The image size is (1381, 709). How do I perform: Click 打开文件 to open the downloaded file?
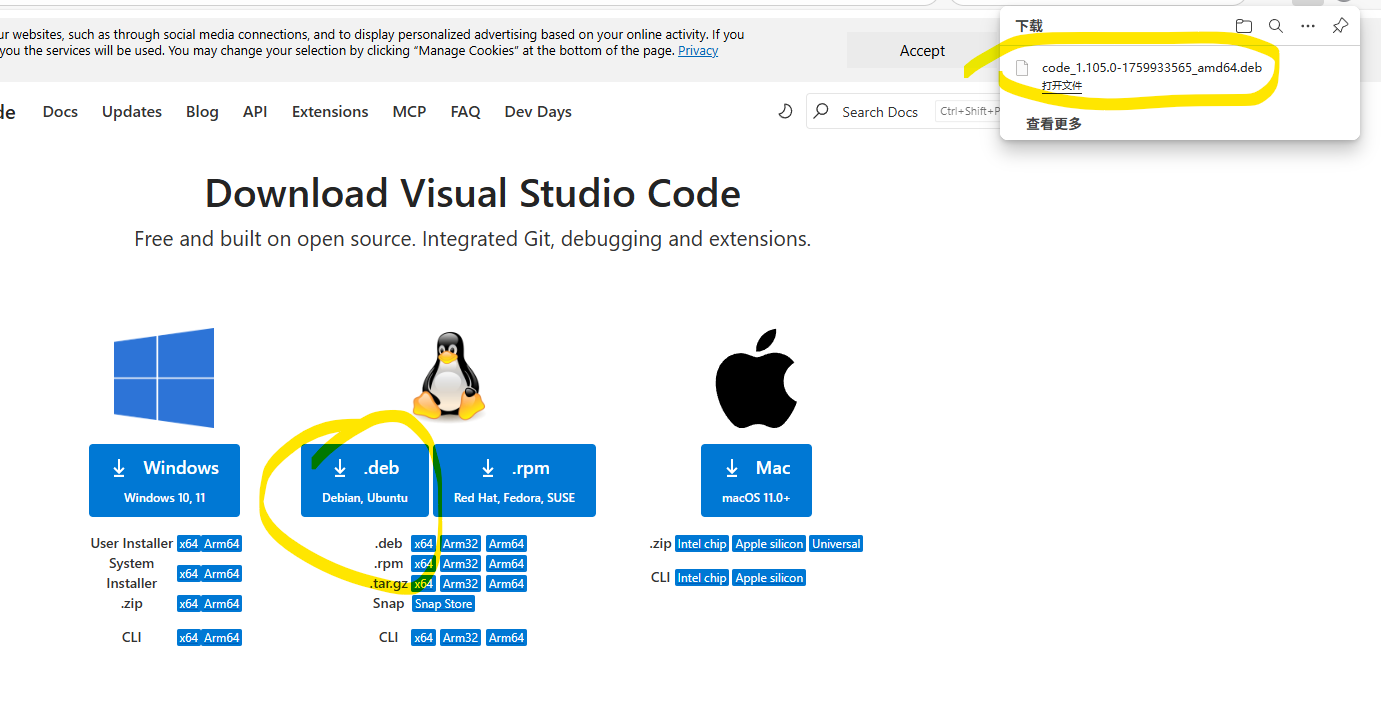(1062, 86)
